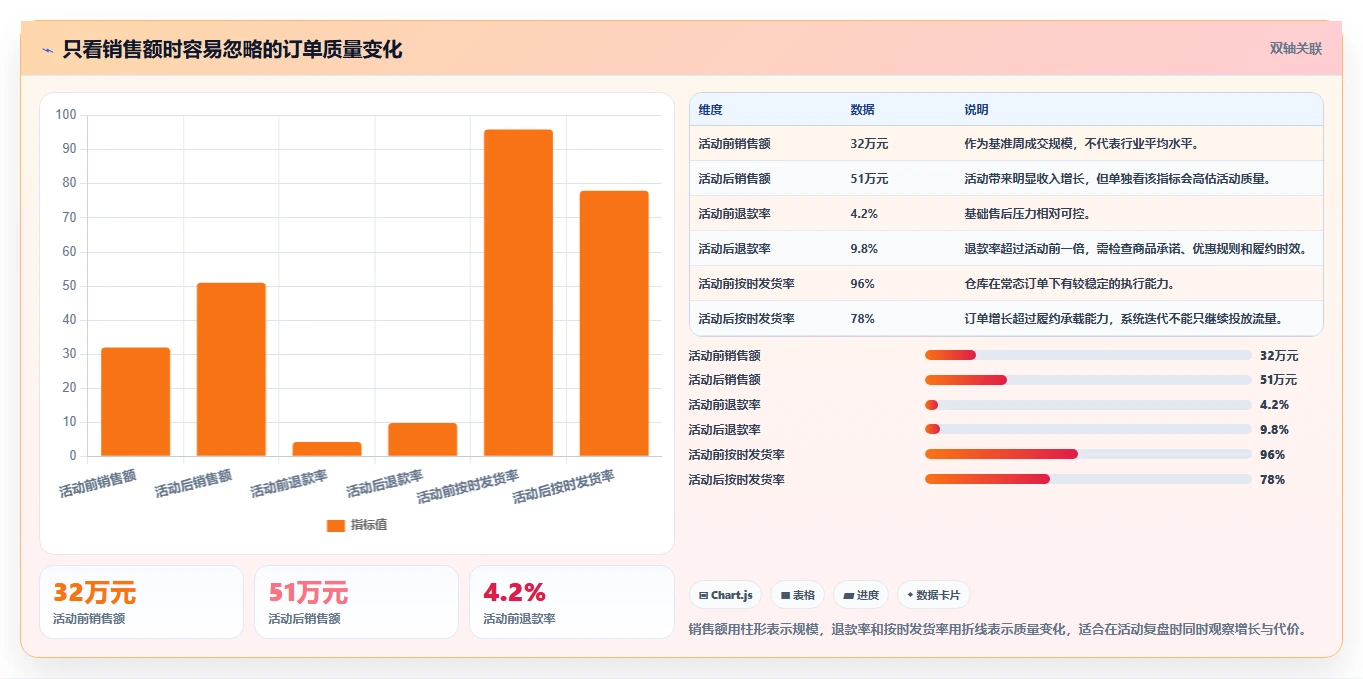Viewport: 1363px width, 679px height.
Task: Click the lightning icon beside the dashboard title
Action: pyautogui.click(x=47, y=50)
